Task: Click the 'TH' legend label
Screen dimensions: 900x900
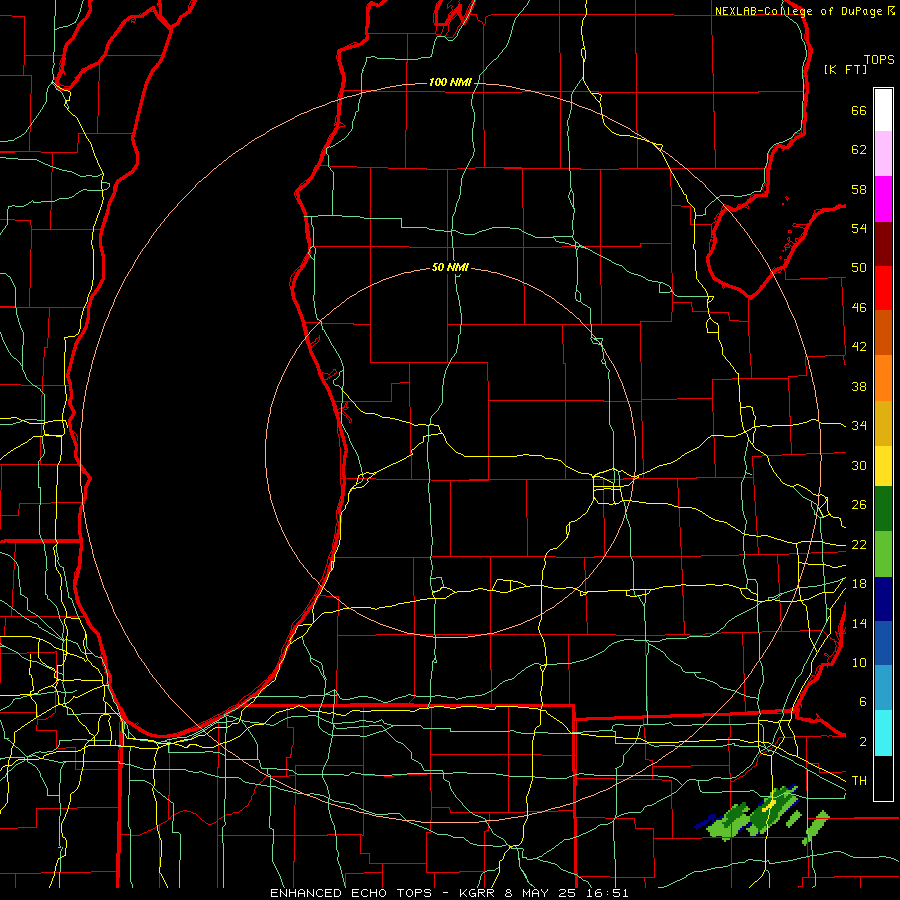Action: (x=859, y=781)
